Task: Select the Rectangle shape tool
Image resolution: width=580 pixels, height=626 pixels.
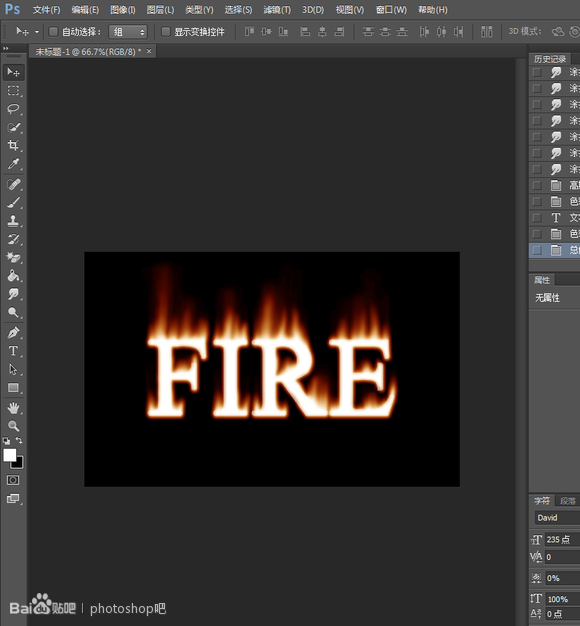Action: 13,388
